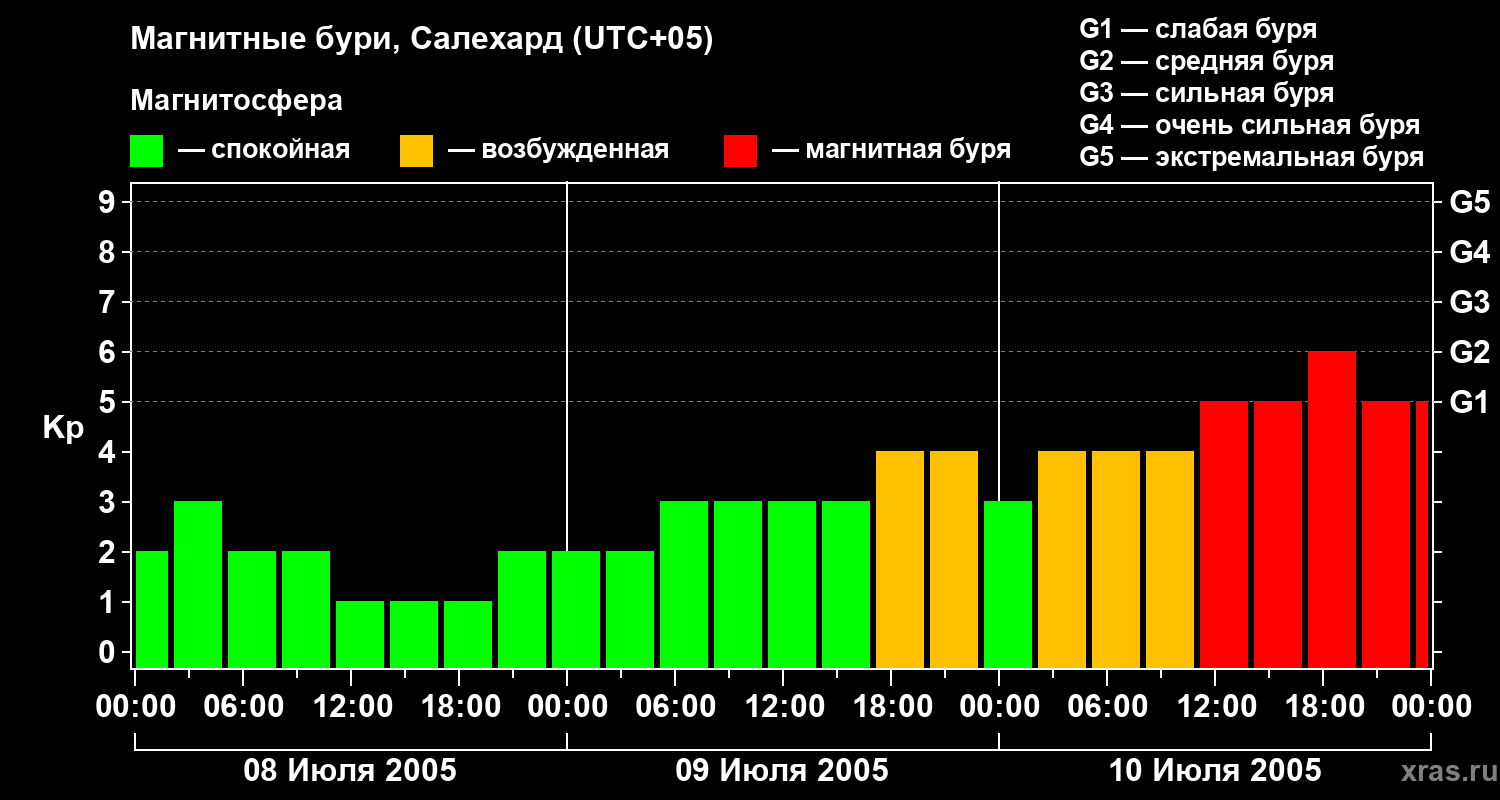Screen dimensions: 1500x800
Task: Click the 'G2' label on right axis
Action: tap(1470, 352)
